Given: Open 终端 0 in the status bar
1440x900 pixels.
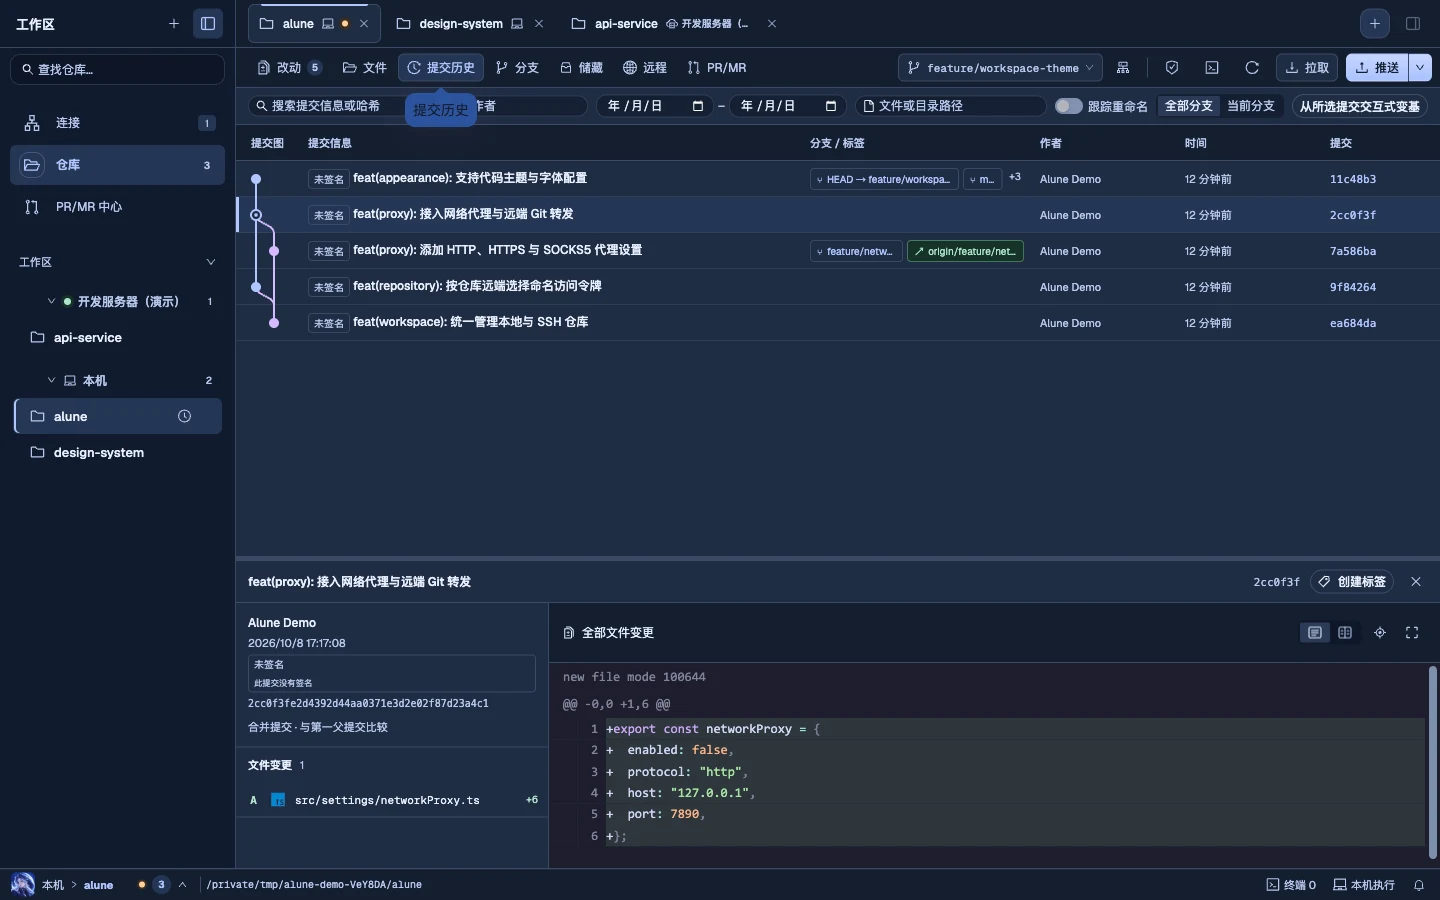Looking at the screenshot, I should pyautogui.click(x=1291, y=885).
